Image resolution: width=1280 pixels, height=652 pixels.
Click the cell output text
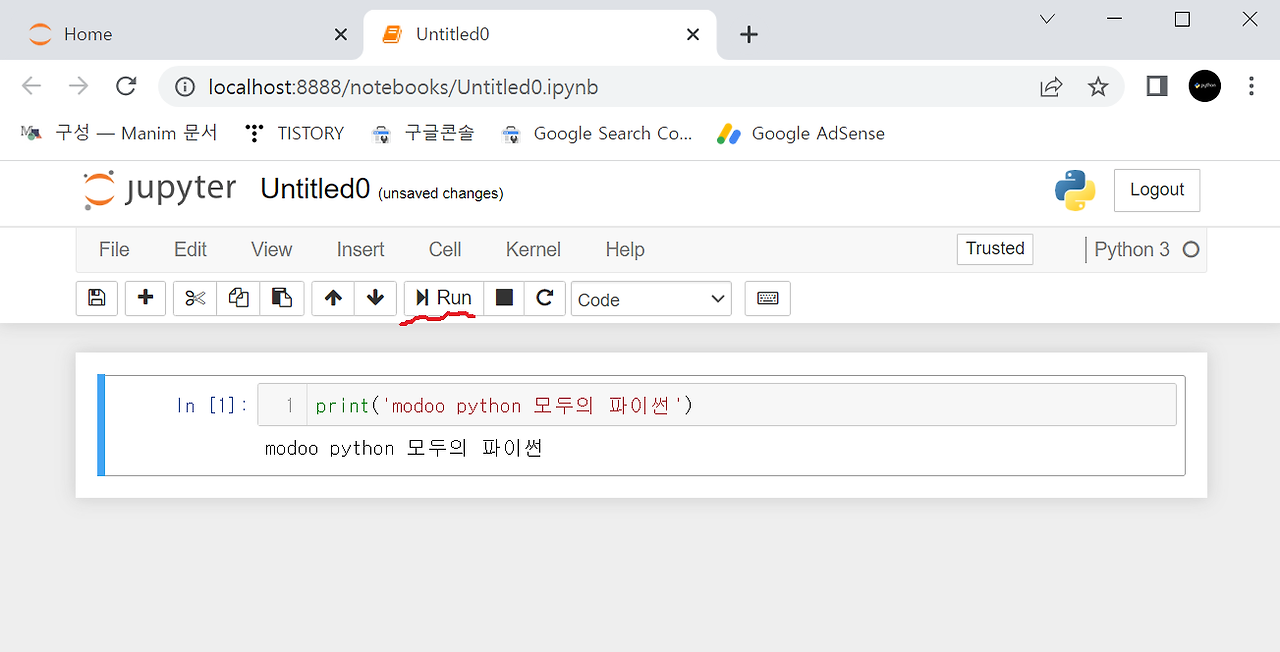[404, 448]
